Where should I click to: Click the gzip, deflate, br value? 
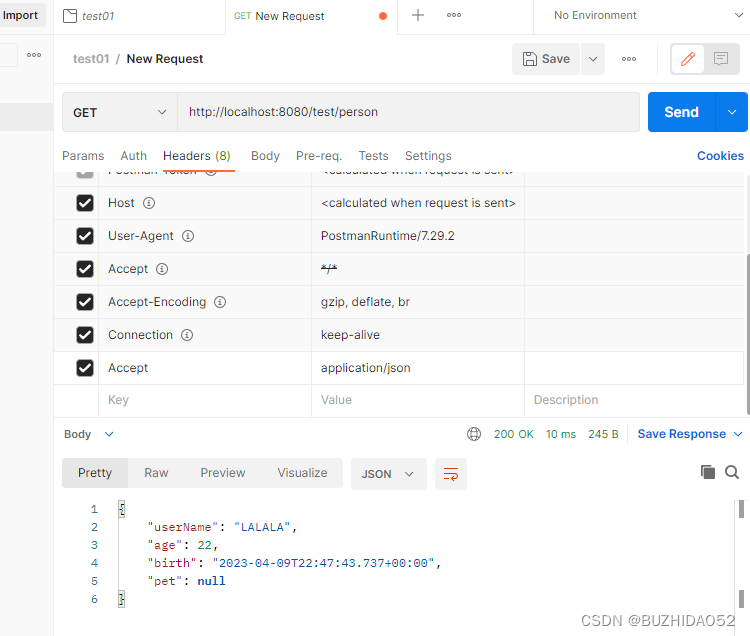365,302
